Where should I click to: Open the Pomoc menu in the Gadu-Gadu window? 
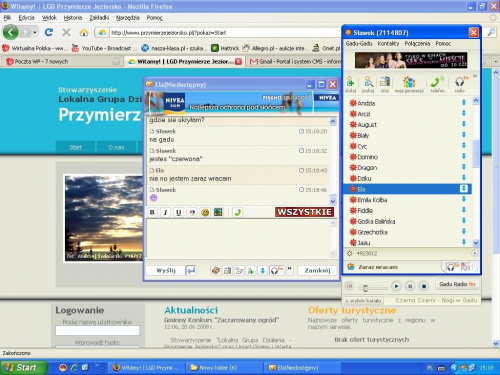(443, 44)
